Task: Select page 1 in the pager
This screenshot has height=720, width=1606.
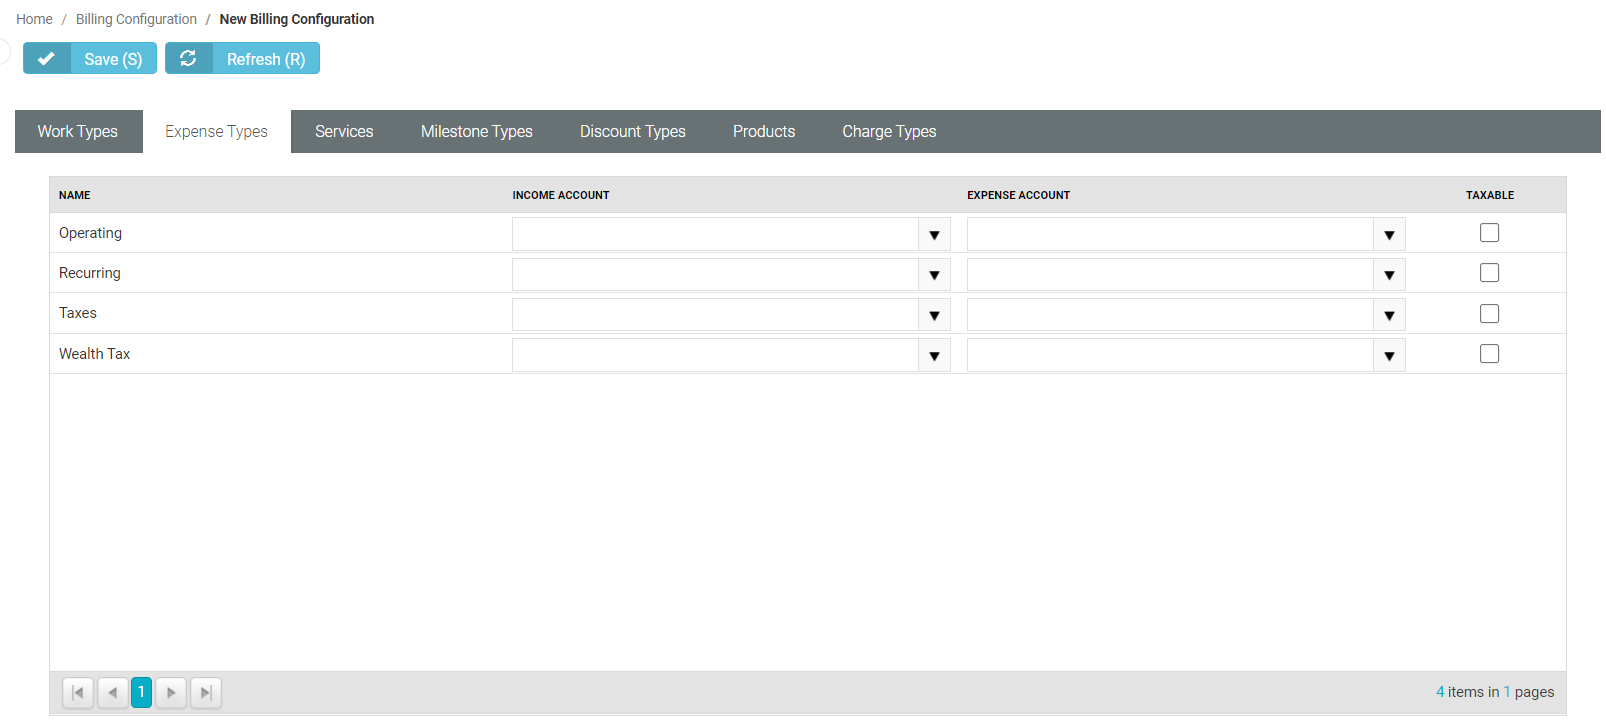Action: [x=141, y=692]
